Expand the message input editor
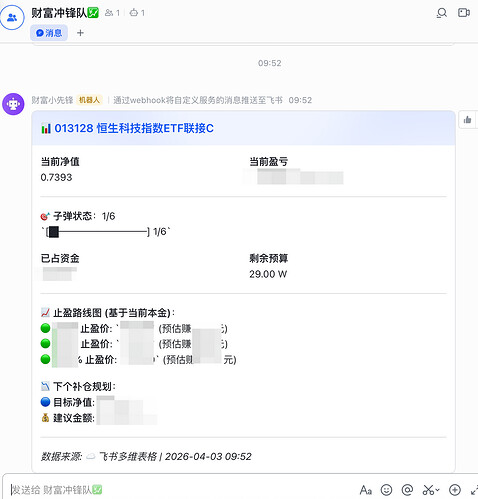Screen dimensions: 478x499 point(474,490)
